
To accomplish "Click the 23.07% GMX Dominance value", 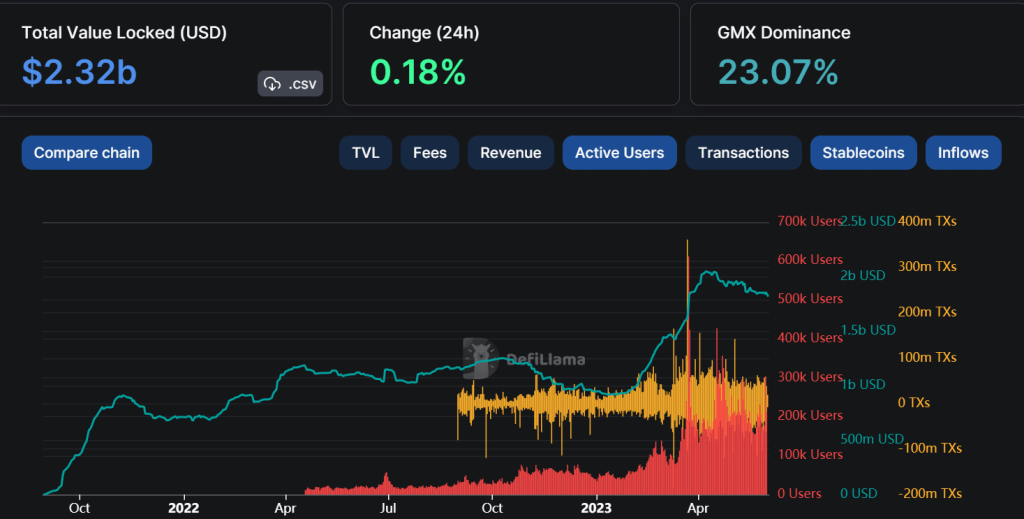I will click(x=777, y=72).
